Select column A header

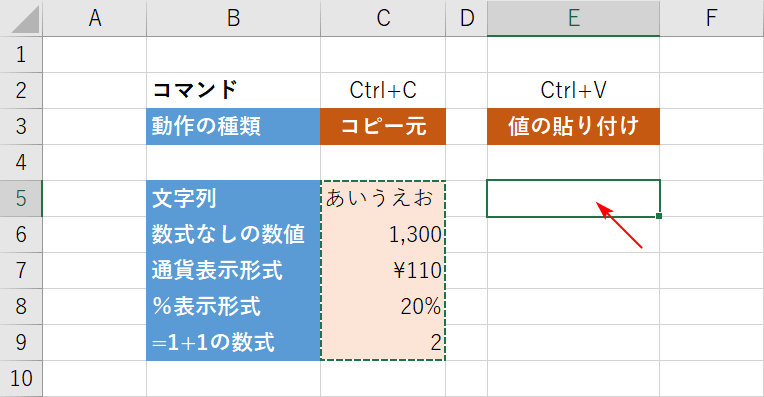[95, 18]
